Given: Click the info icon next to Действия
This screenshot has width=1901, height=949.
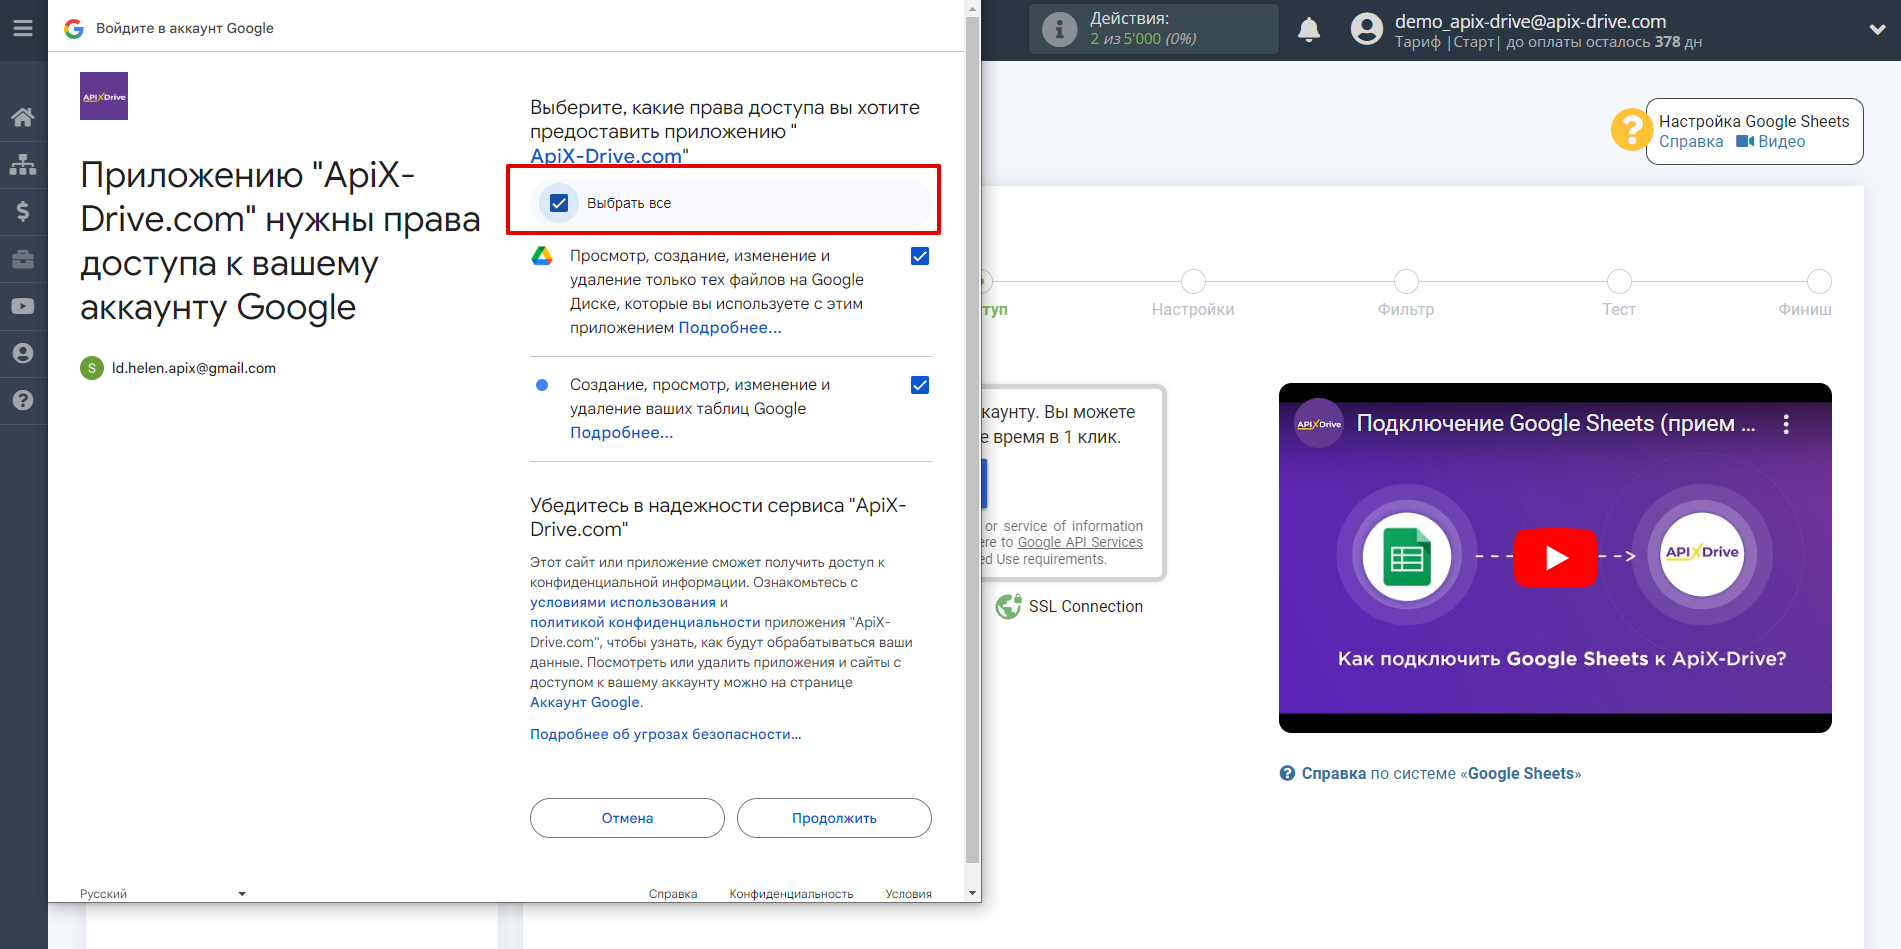Looking at the screenshot, I should (x=1059, y=29).
